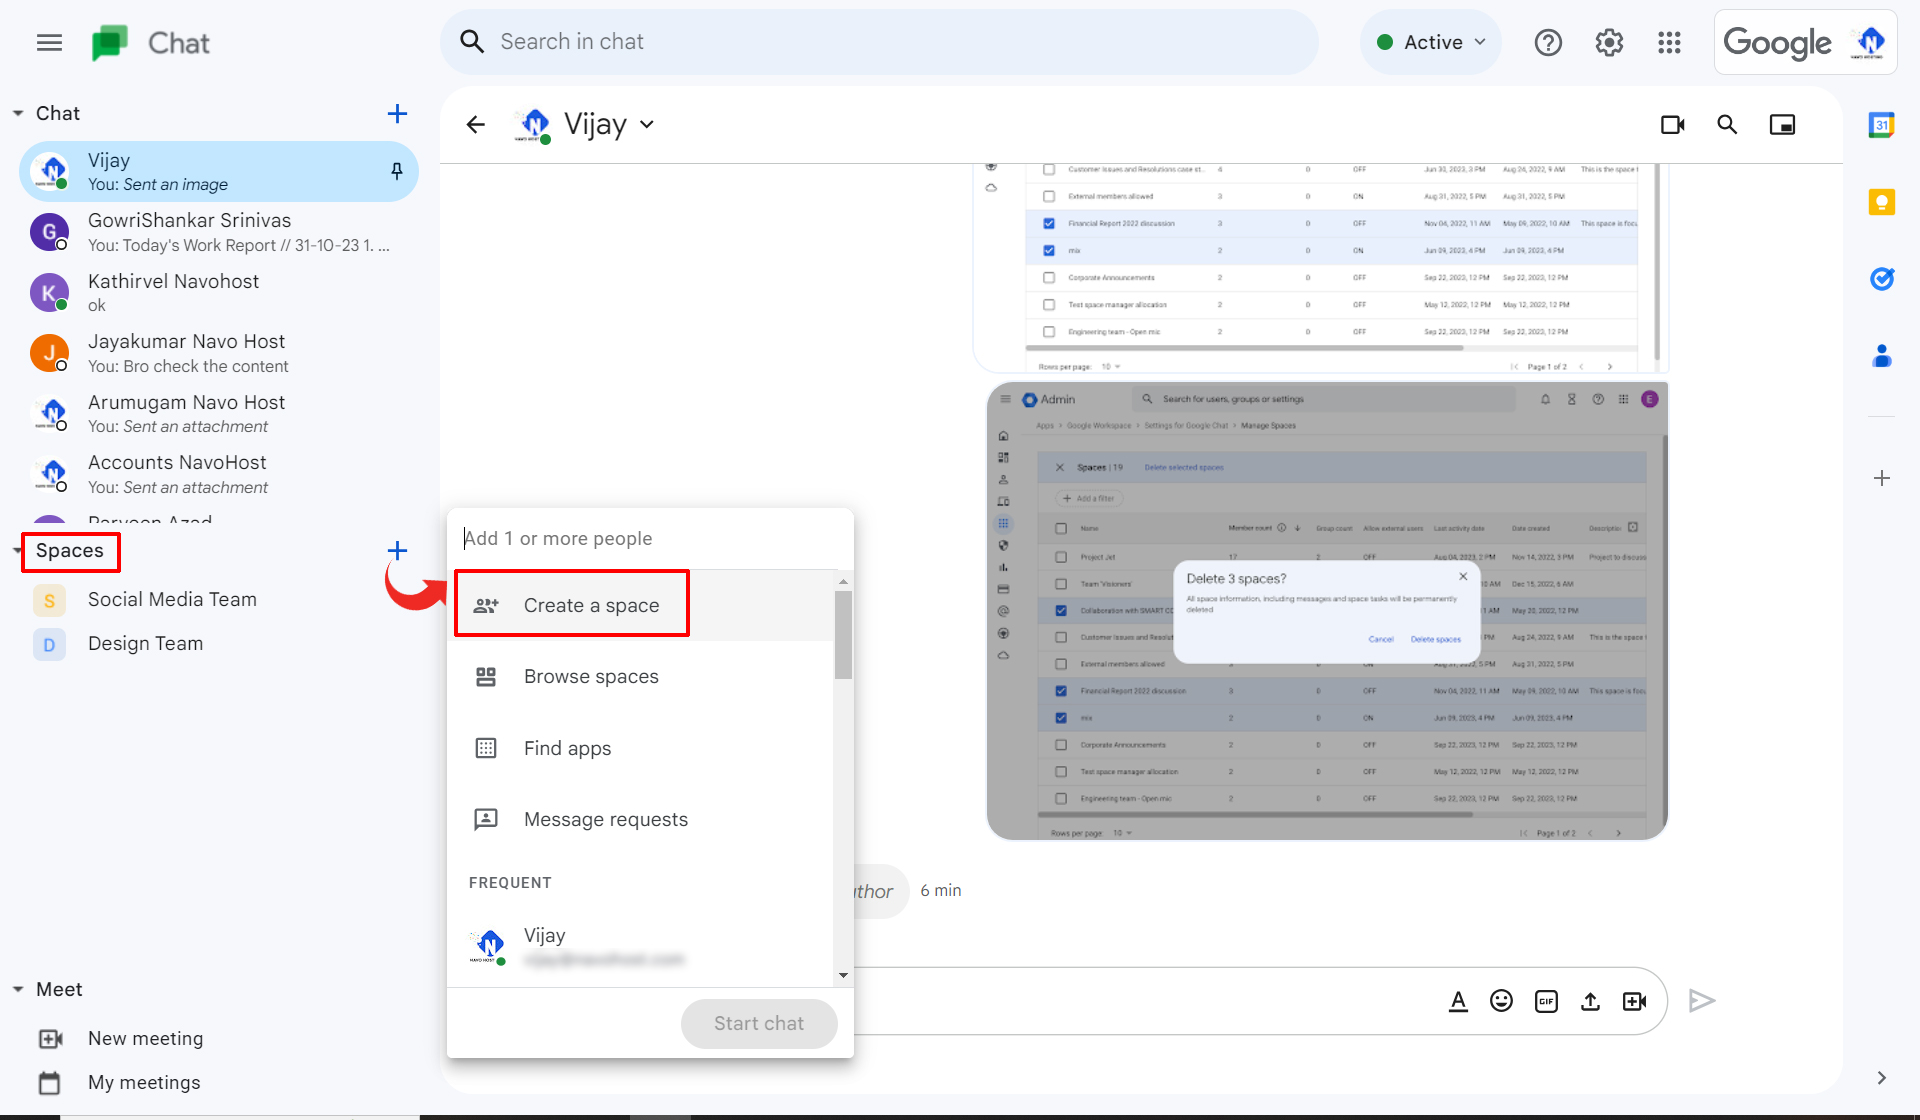Click the video call icon
Image resolution: width=1920 pixels, height=1120 pixels.
tap(1671, 124)
